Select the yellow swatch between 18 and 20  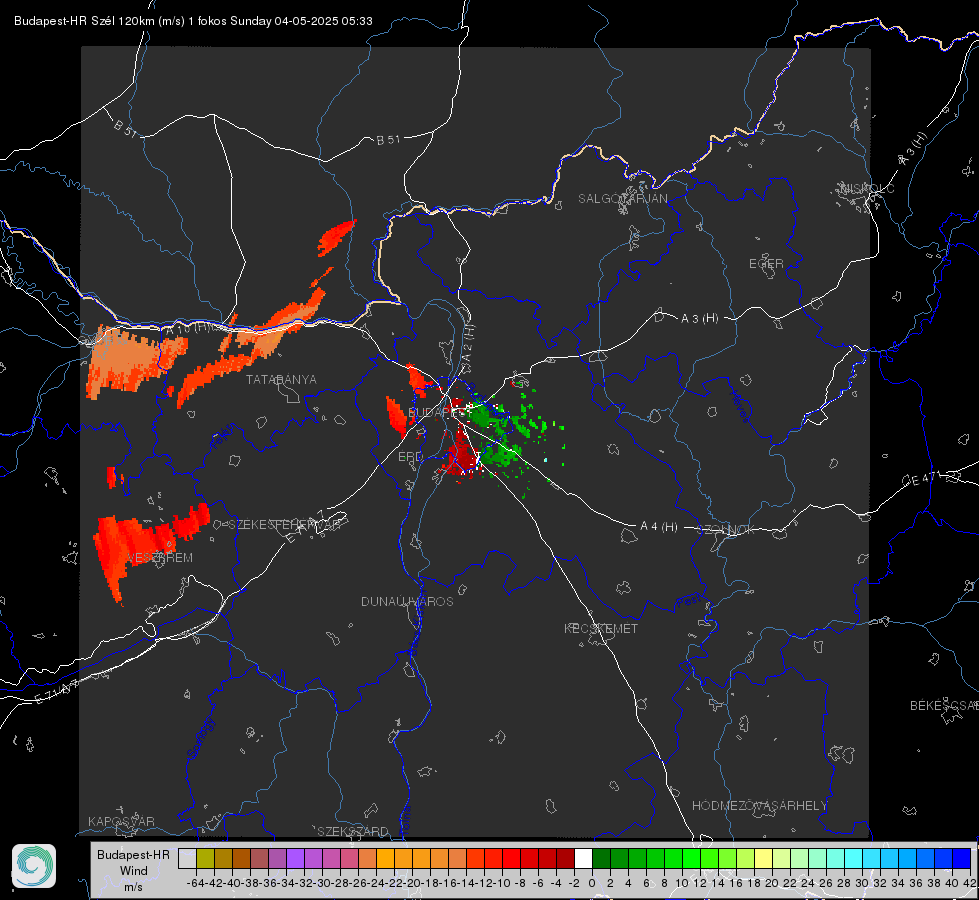tap(763, 858)
